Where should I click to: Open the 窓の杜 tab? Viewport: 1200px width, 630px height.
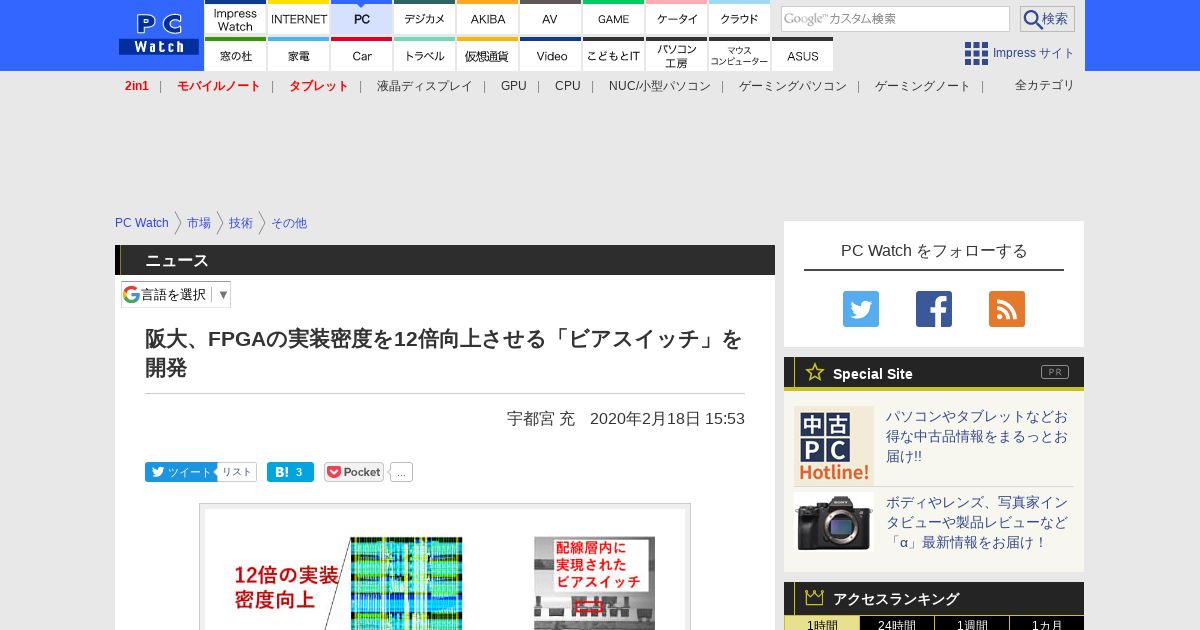click(235, 56)
